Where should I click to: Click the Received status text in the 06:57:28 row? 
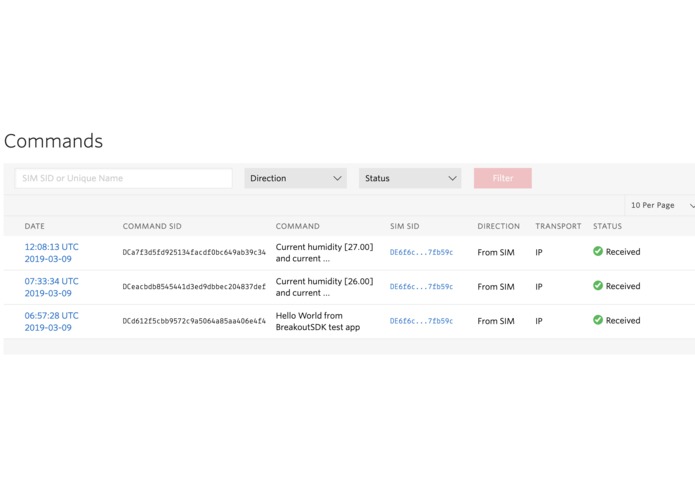pos(623,320)
